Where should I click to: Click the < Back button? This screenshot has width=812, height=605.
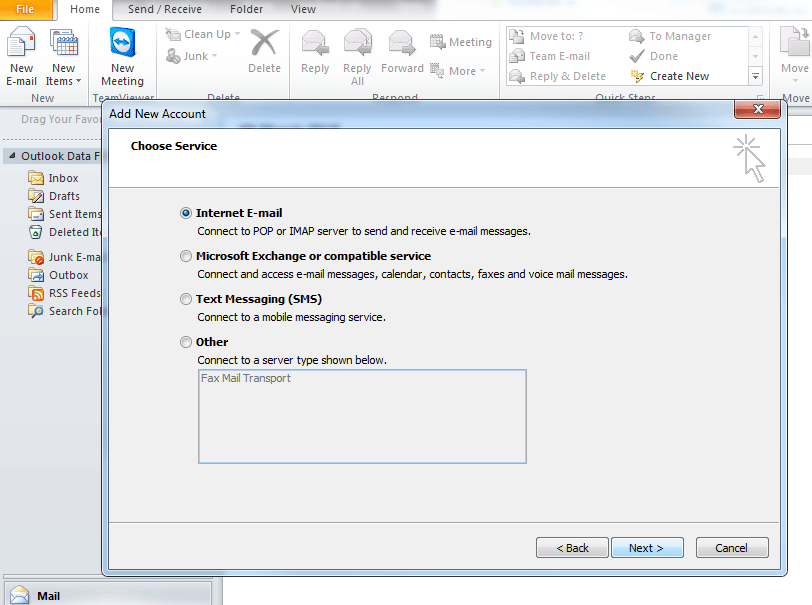(572, 548)
